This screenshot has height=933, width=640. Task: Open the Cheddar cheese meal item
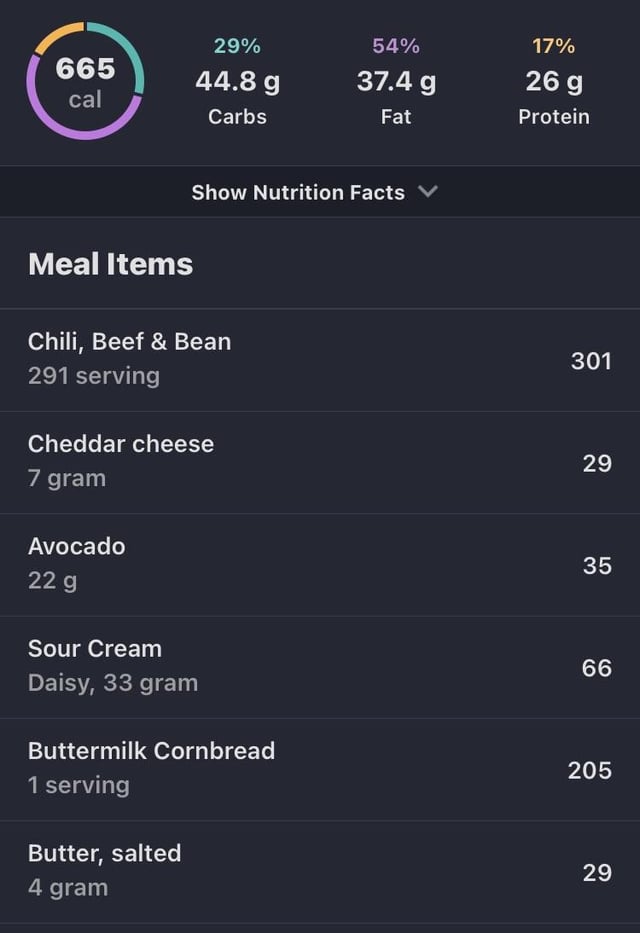point(320,462)
